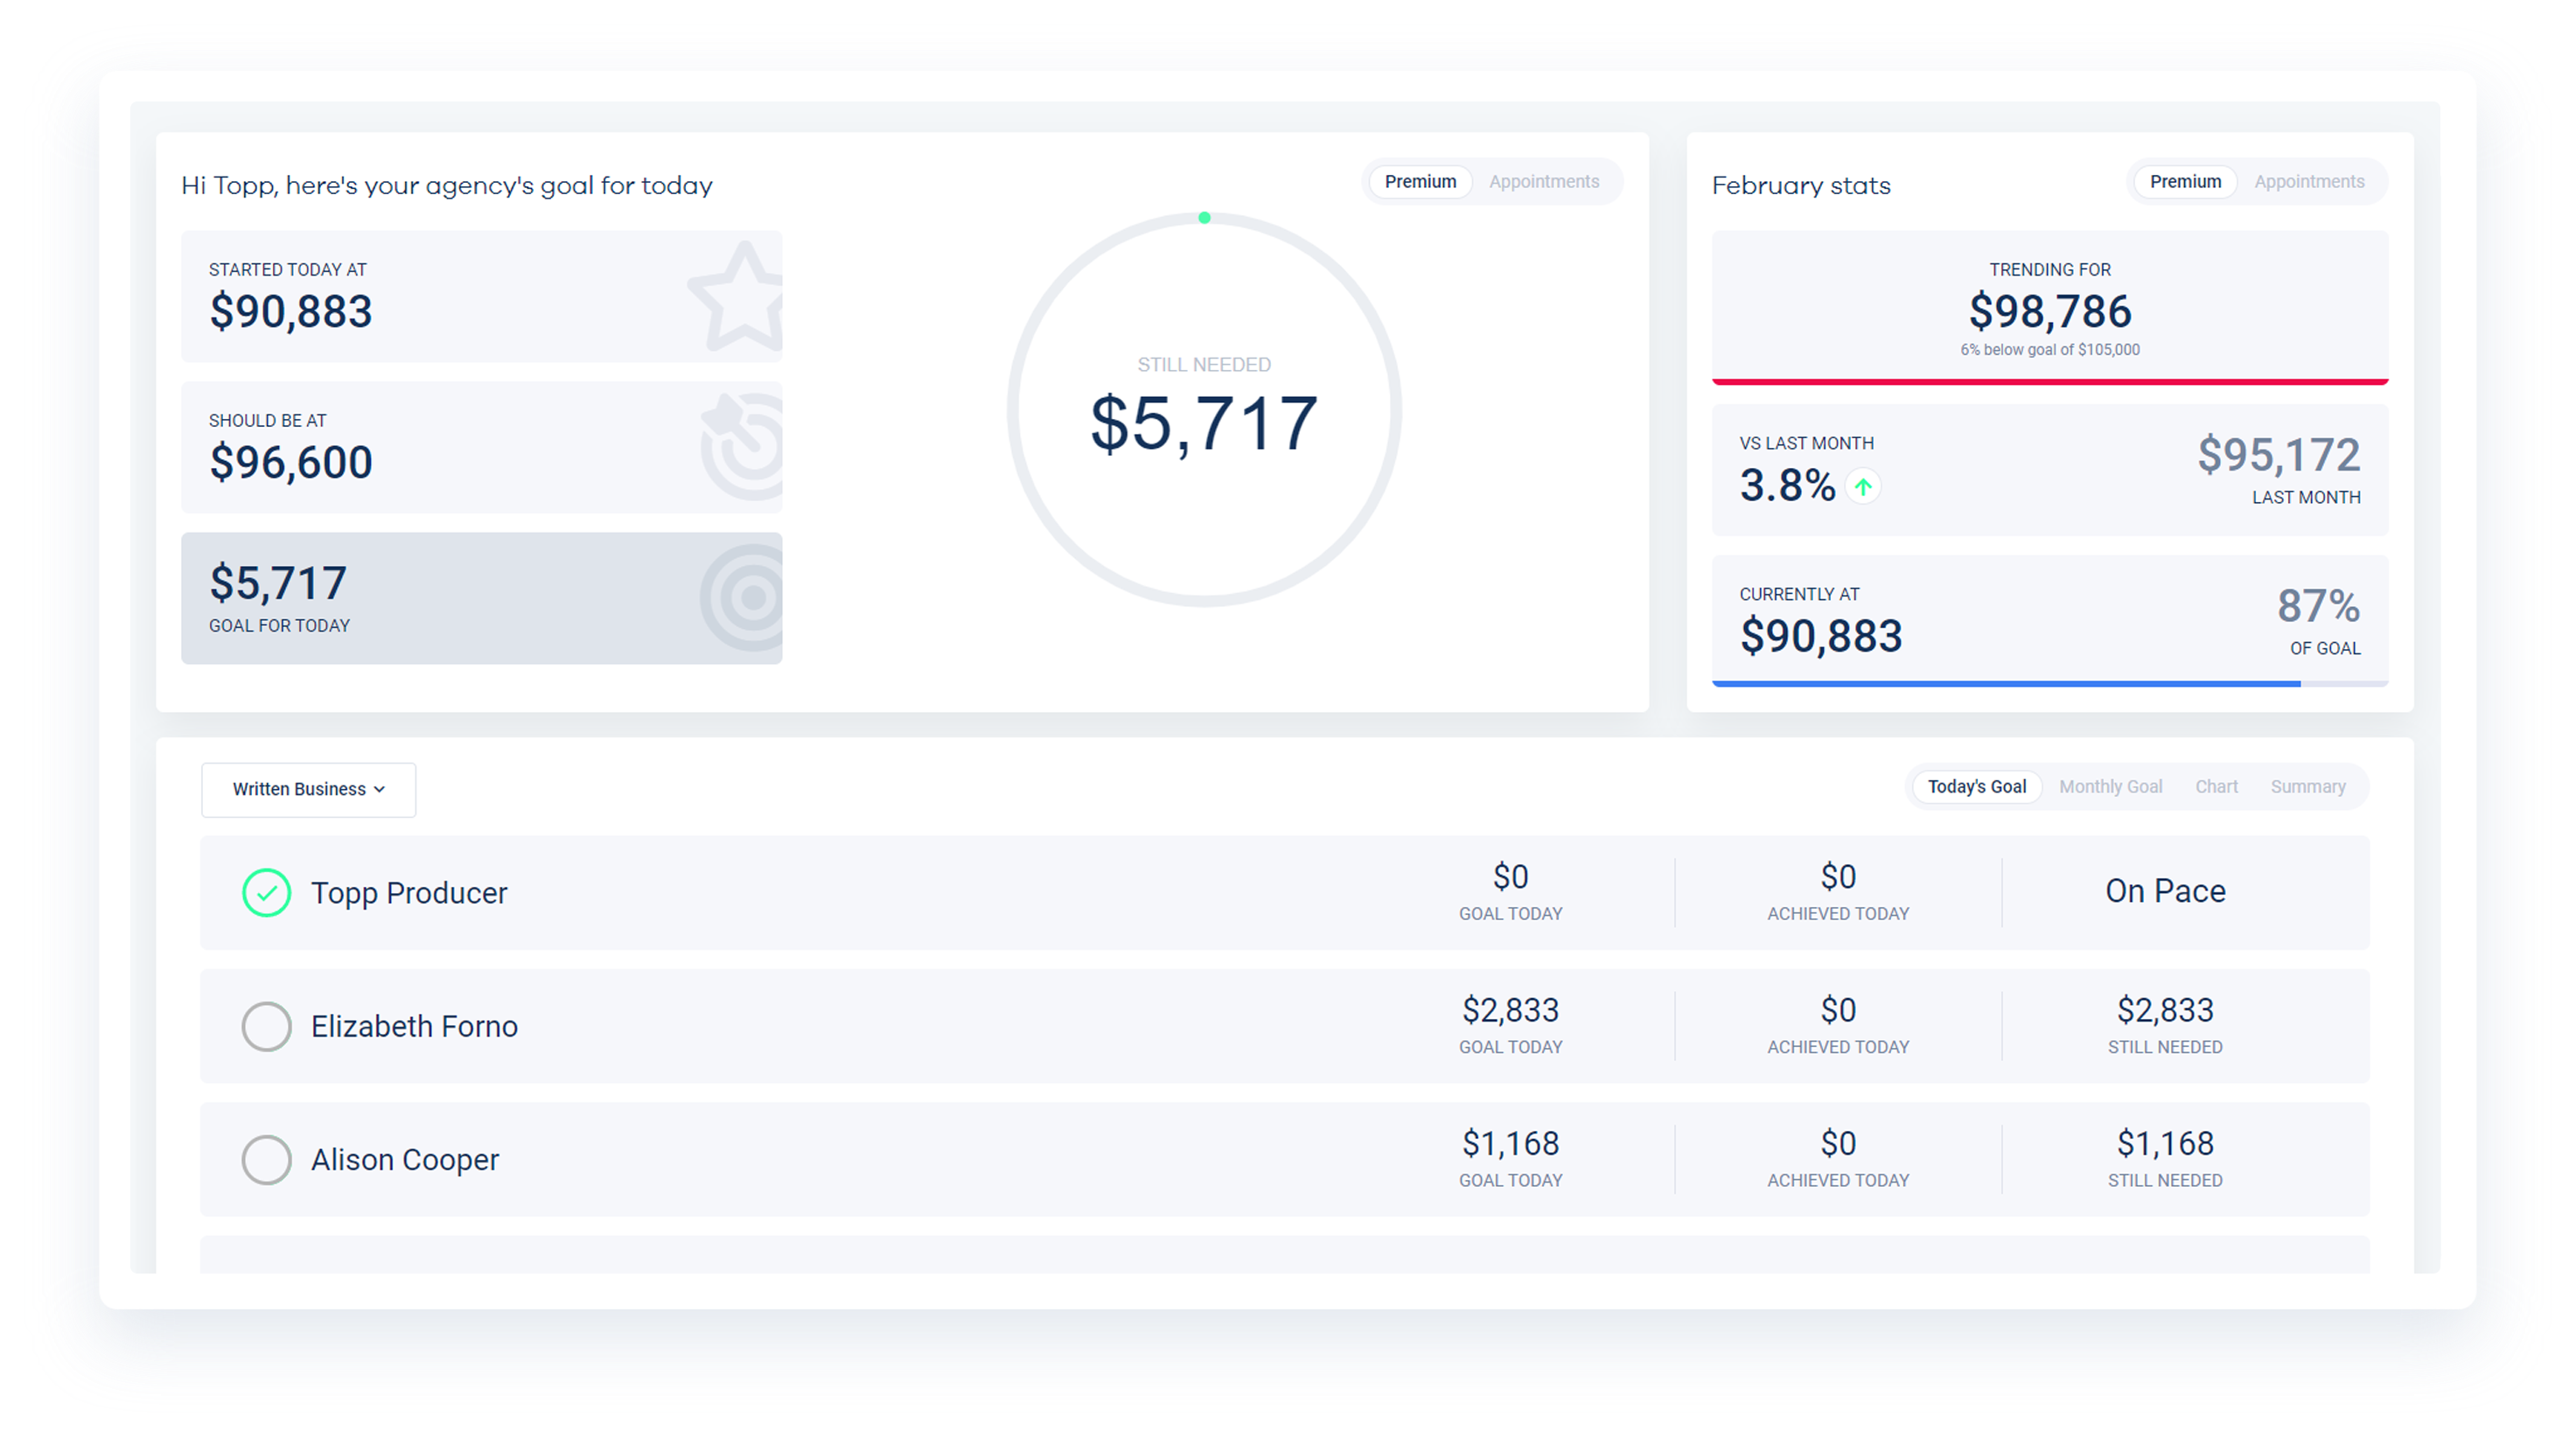Select the Today's Goal tab
2576x1438 pixels.
pos(1976,787)
